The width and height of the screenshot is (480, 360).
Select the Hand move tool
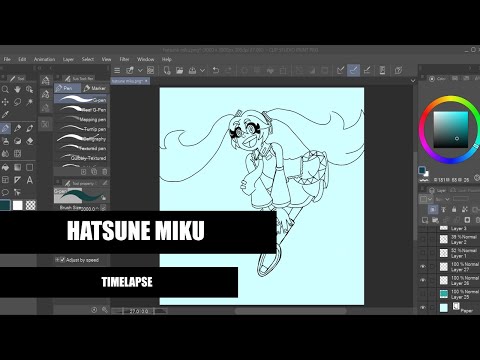[x=17, y=89]
